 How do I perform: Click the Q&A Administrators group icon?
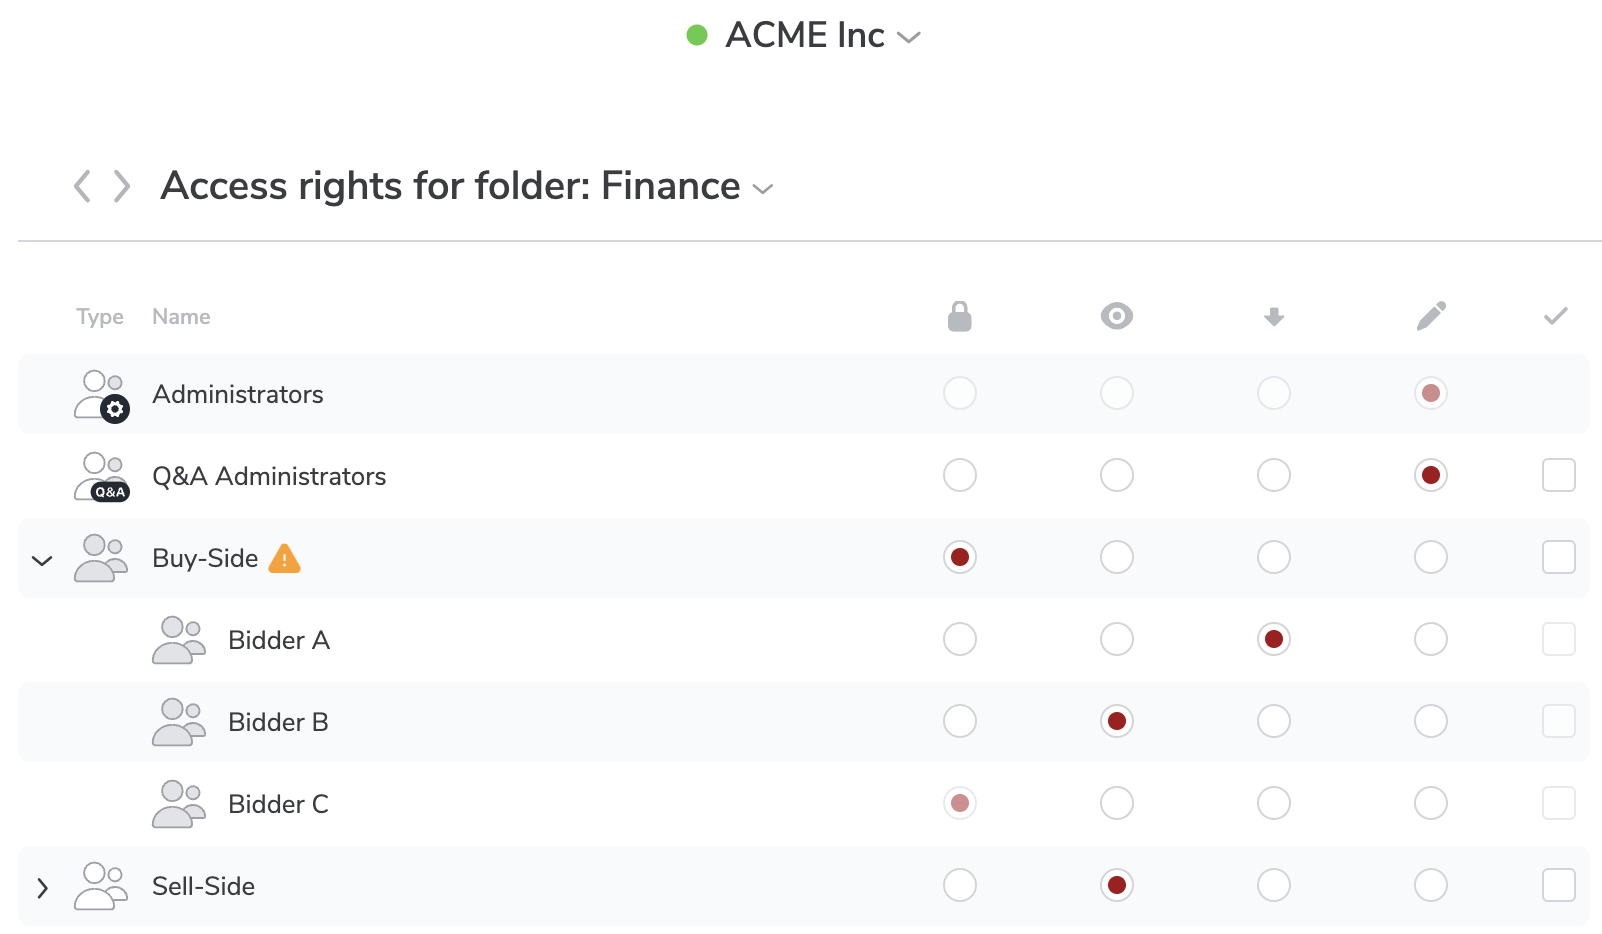[102, 476]
